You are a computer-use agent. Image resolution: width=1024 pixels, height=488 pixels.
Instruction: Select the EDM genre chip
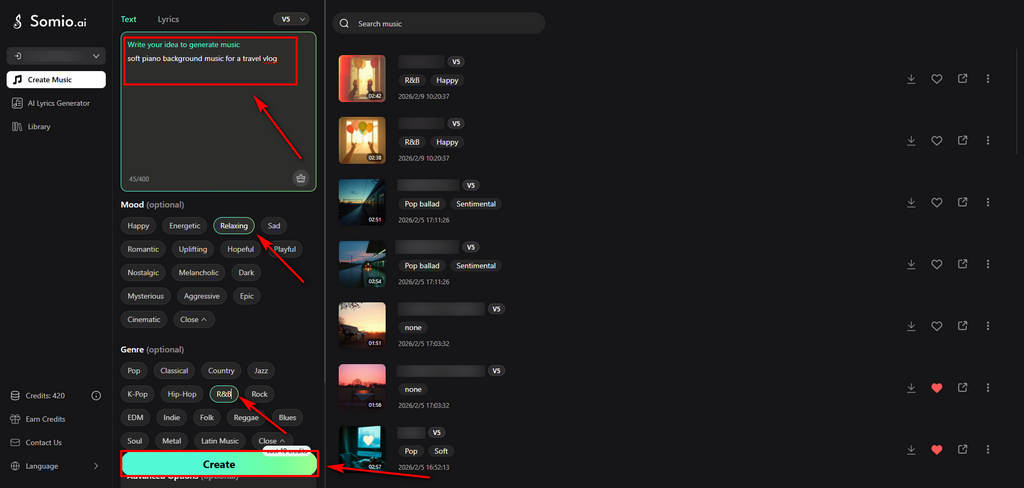[136, 417]
